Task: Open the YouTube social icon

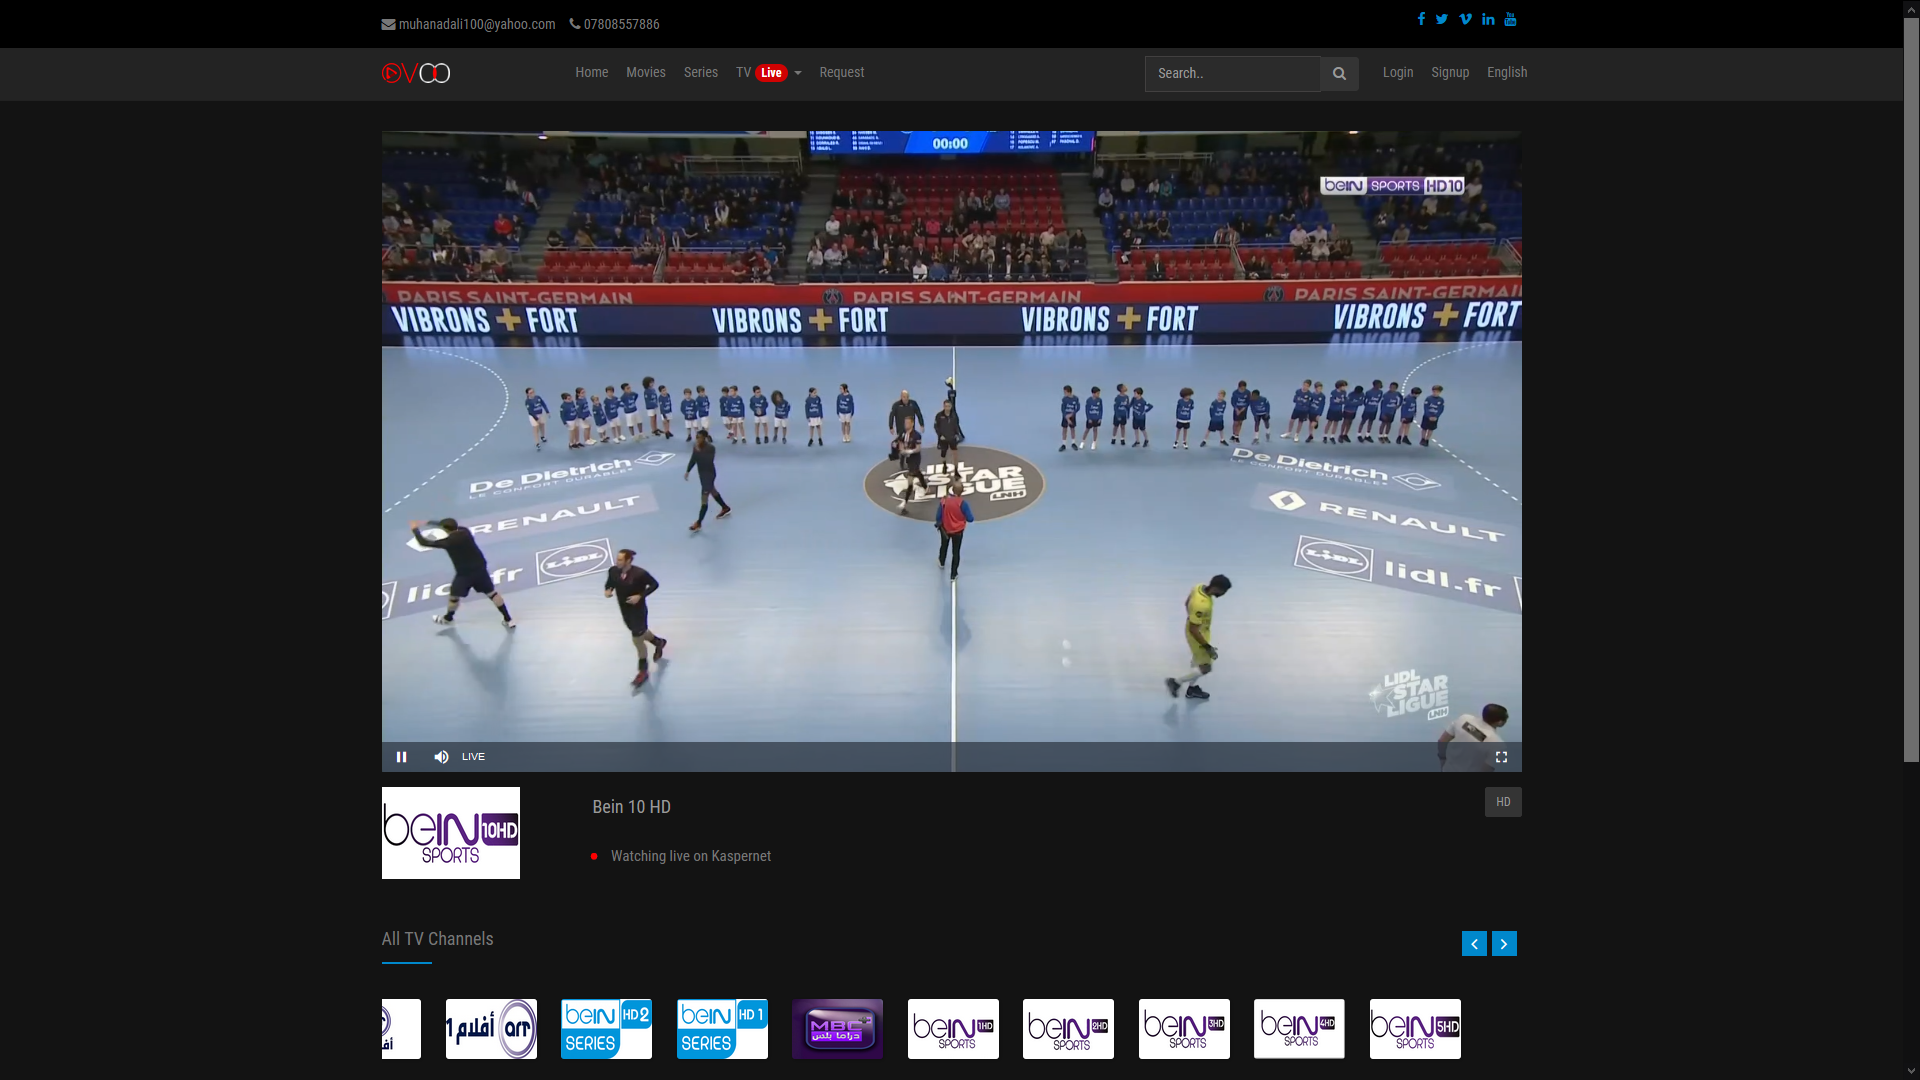Action: pyautogui.click(x=1510, y=19)
